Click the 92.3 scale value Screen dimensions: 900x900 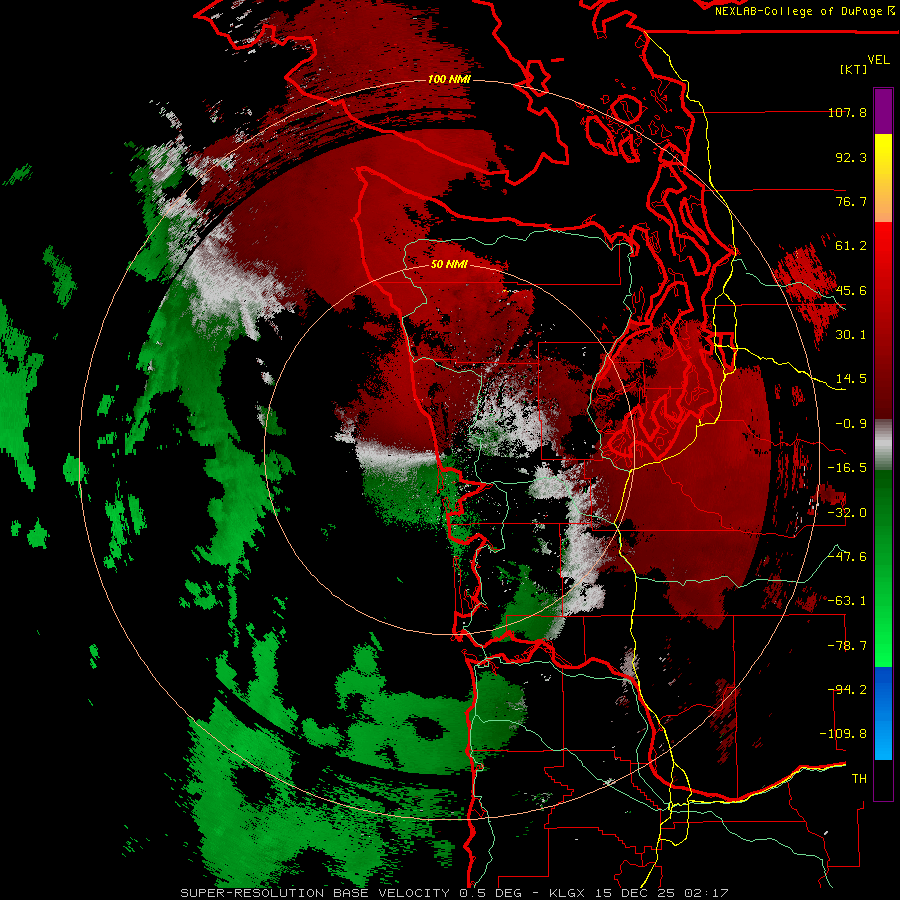coord(851,157)
